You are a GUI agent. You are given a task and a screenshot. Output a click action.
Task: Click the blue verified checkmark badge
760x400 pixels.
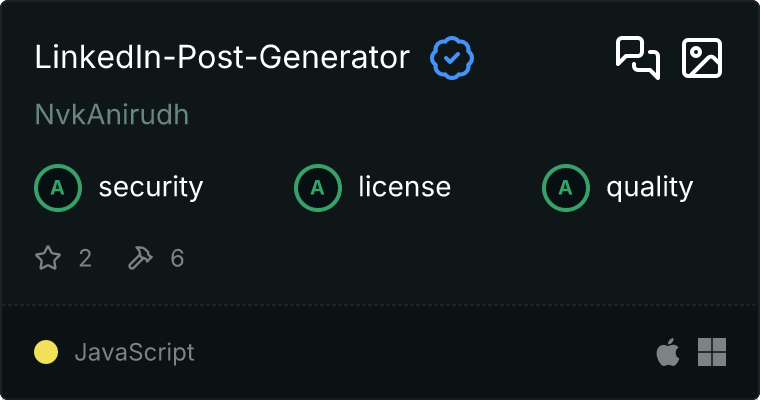(452, 58)
